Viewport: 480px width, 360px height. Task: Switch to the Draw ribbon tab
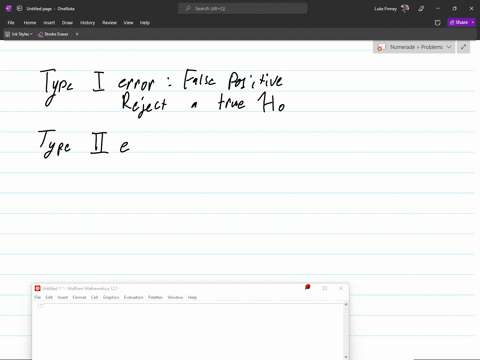tap(67, 23)
